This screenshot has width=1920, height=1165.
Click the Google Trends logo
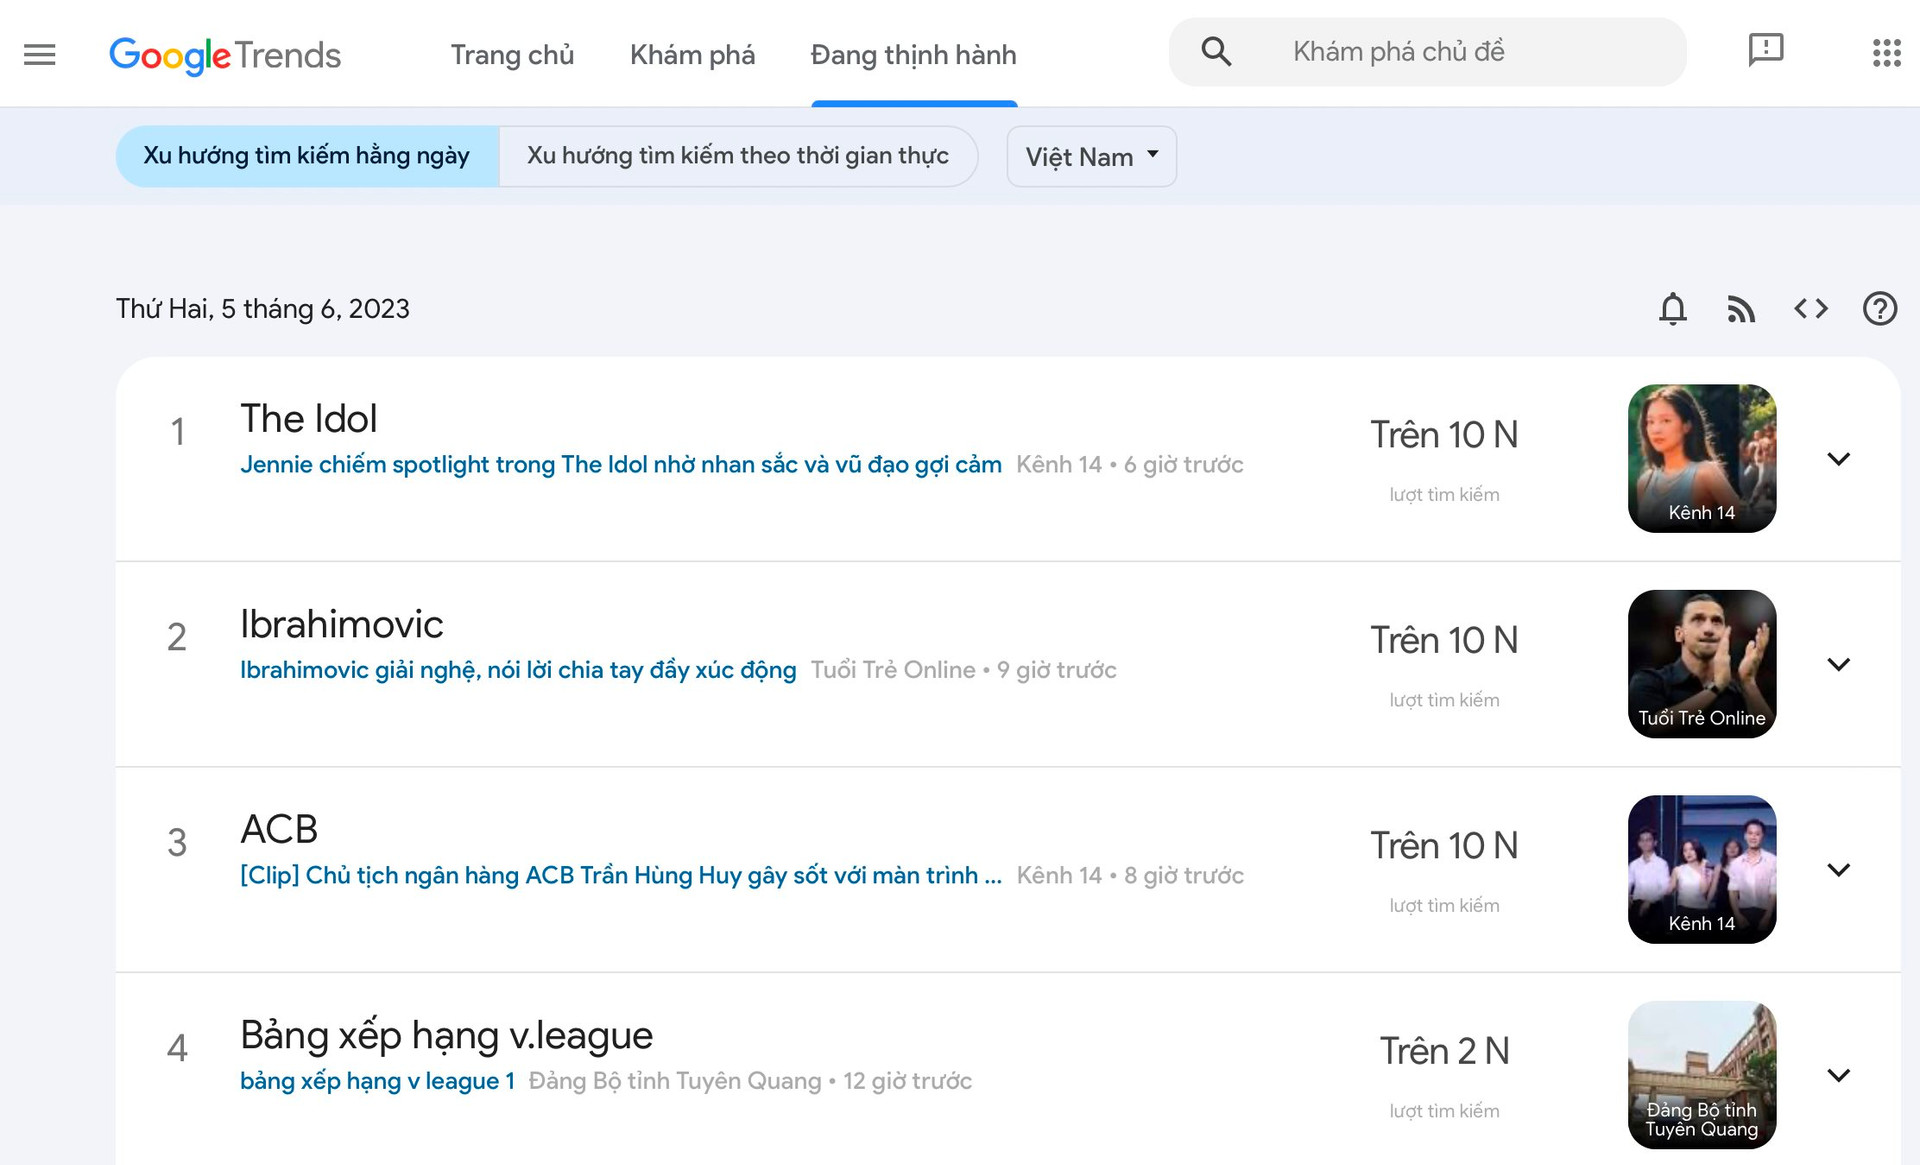pyautogui.click(x=225, y=55)
